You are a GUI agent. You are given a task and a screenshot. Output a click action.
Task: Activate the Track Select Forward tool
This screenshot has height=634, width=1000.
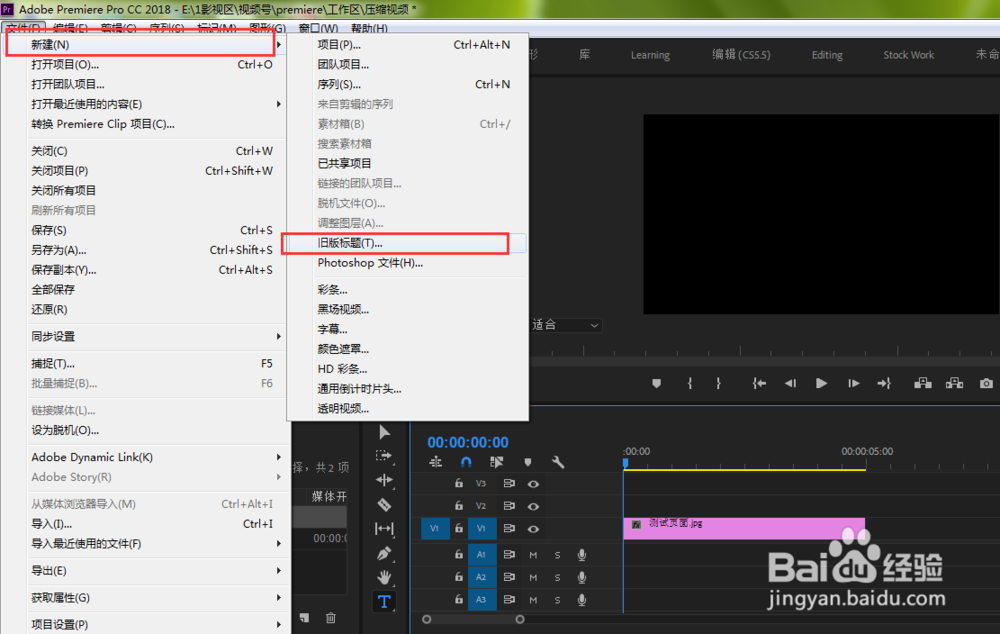384,455
